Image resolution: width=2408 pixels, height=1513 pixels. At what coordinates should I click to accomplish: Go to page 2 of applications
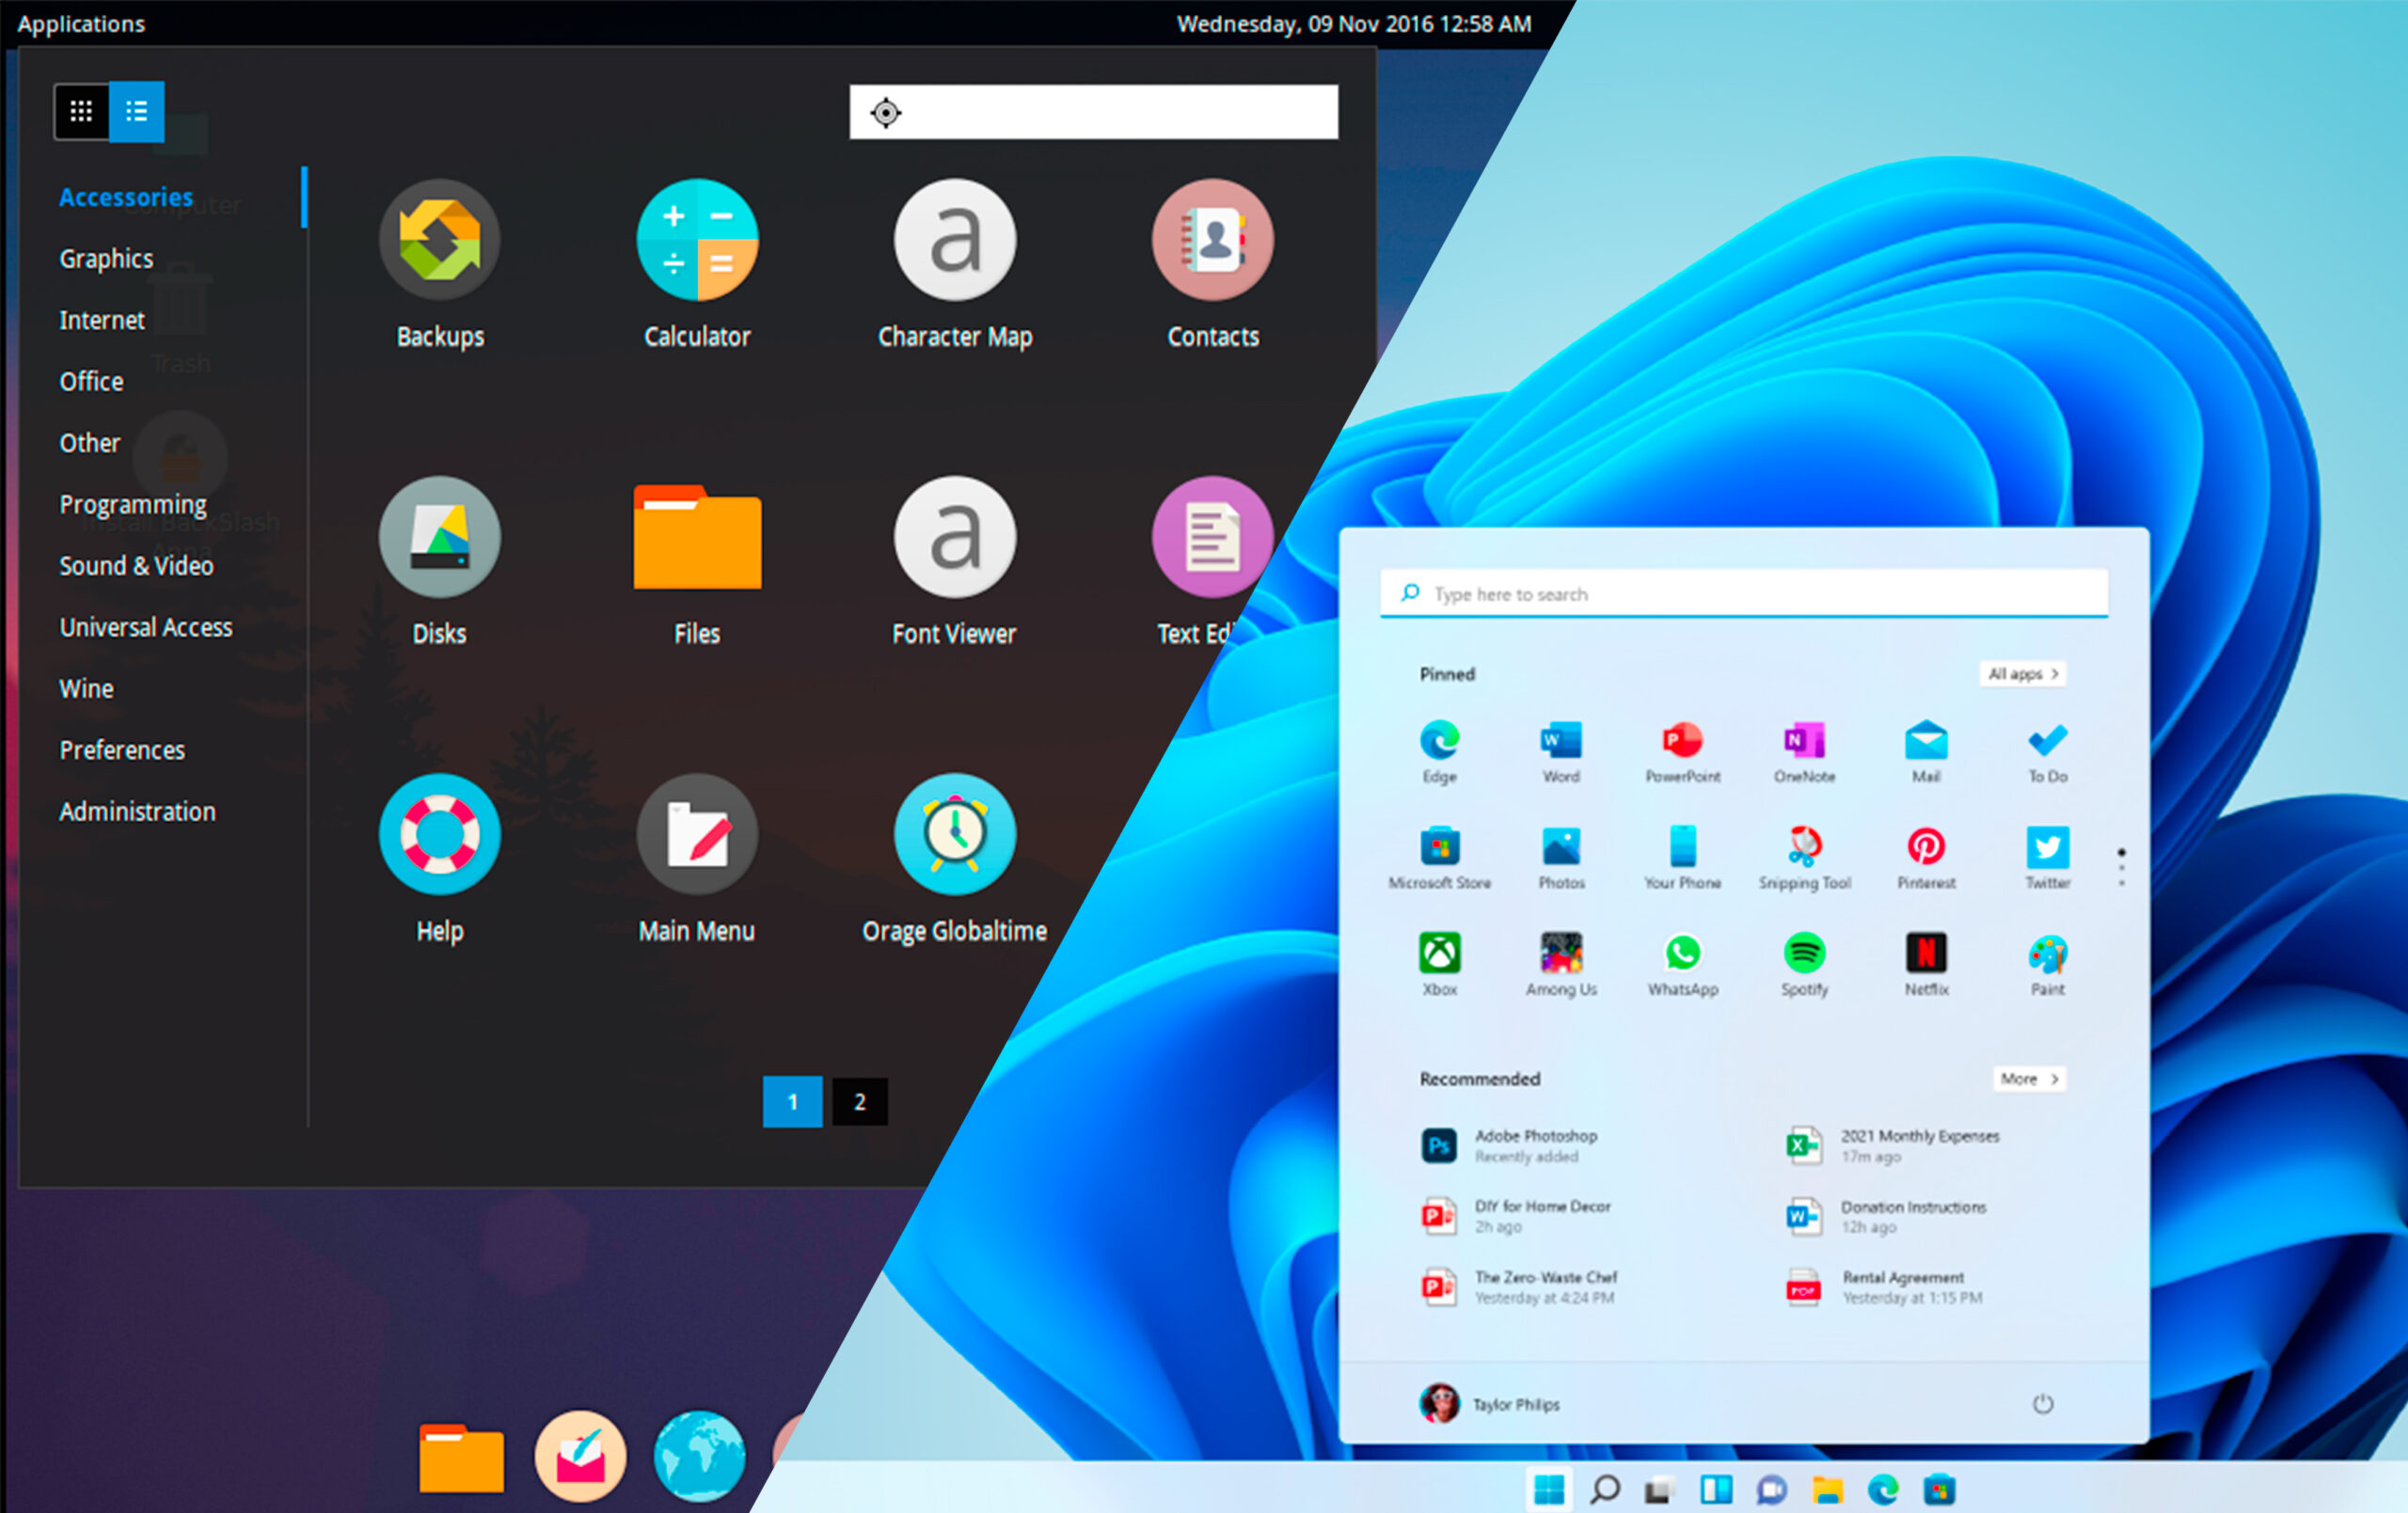859,1101
